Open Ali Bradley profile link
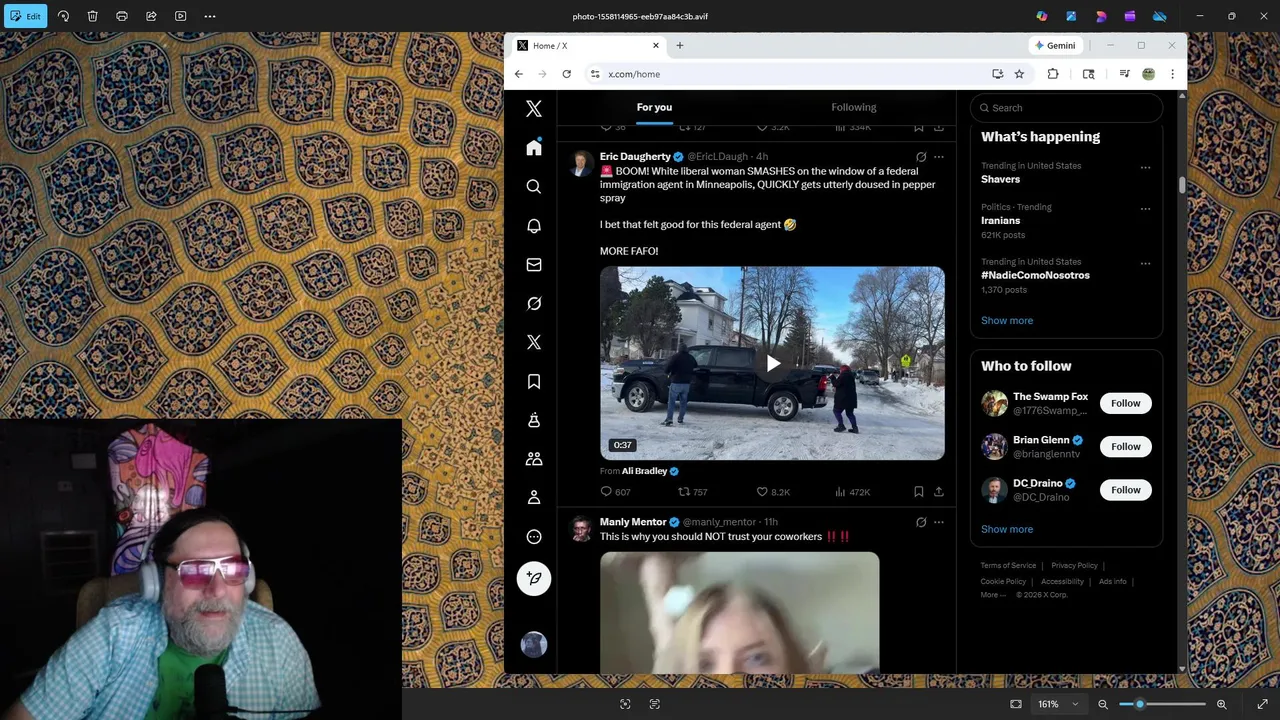The width and height of the screenshot is (1280, 720). click(644, 471)
